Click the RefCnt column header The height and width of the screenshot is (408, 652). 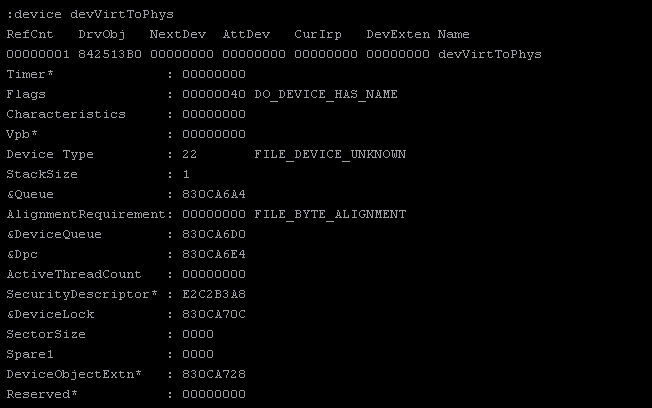30,34
